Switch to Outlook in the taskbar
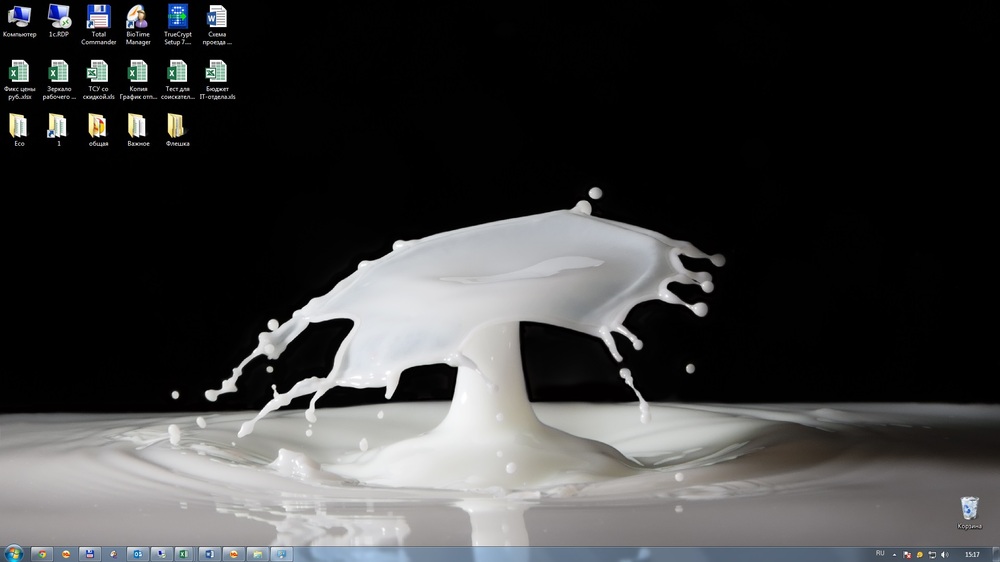Image resolution: width=1000 pixels, height=562 pixels. click(137, 553)
